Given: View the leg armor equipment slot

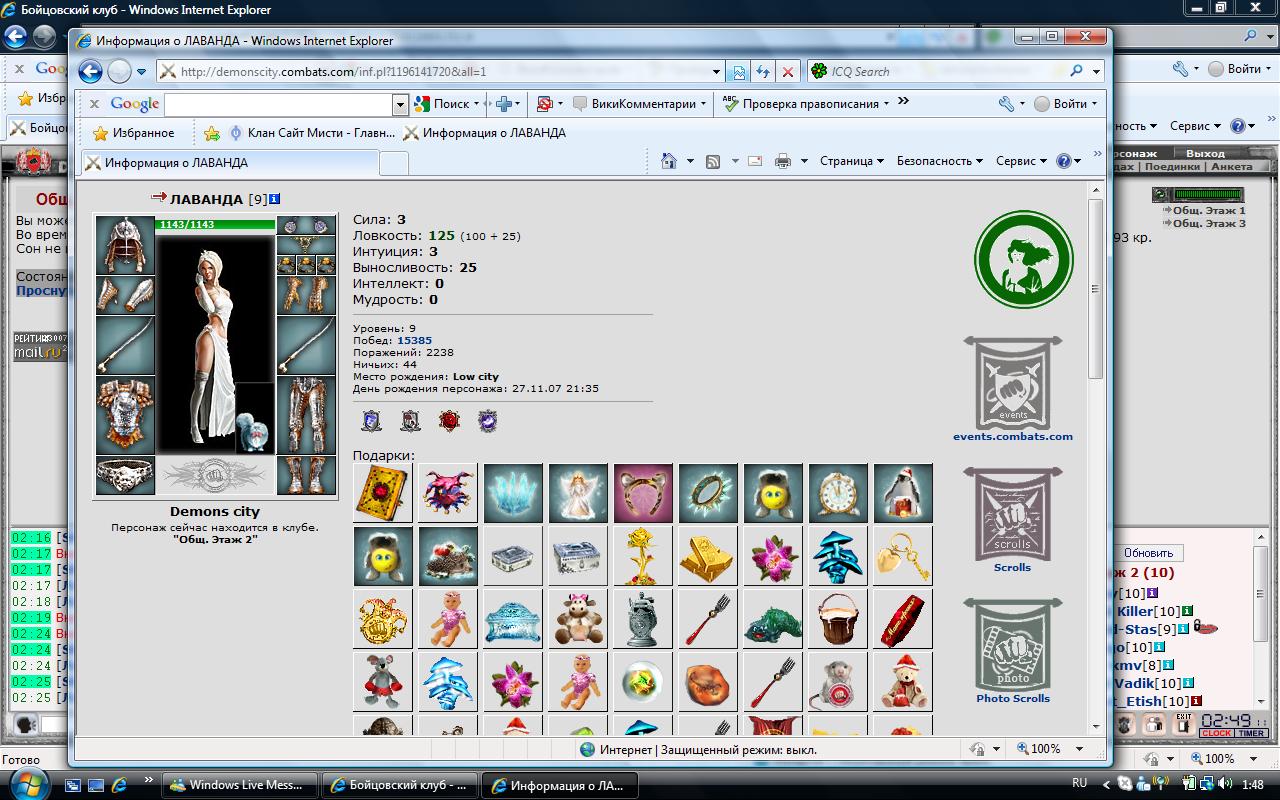Looking at the screenshot, I should (x=305, y=415).
